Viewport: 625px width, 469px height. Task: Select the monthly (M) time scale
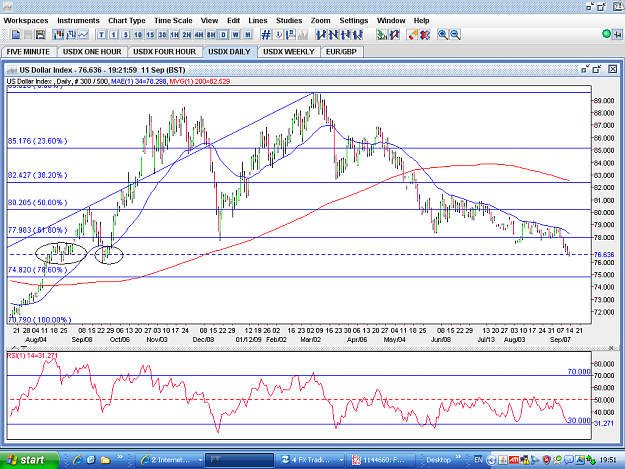coord(248,35)
